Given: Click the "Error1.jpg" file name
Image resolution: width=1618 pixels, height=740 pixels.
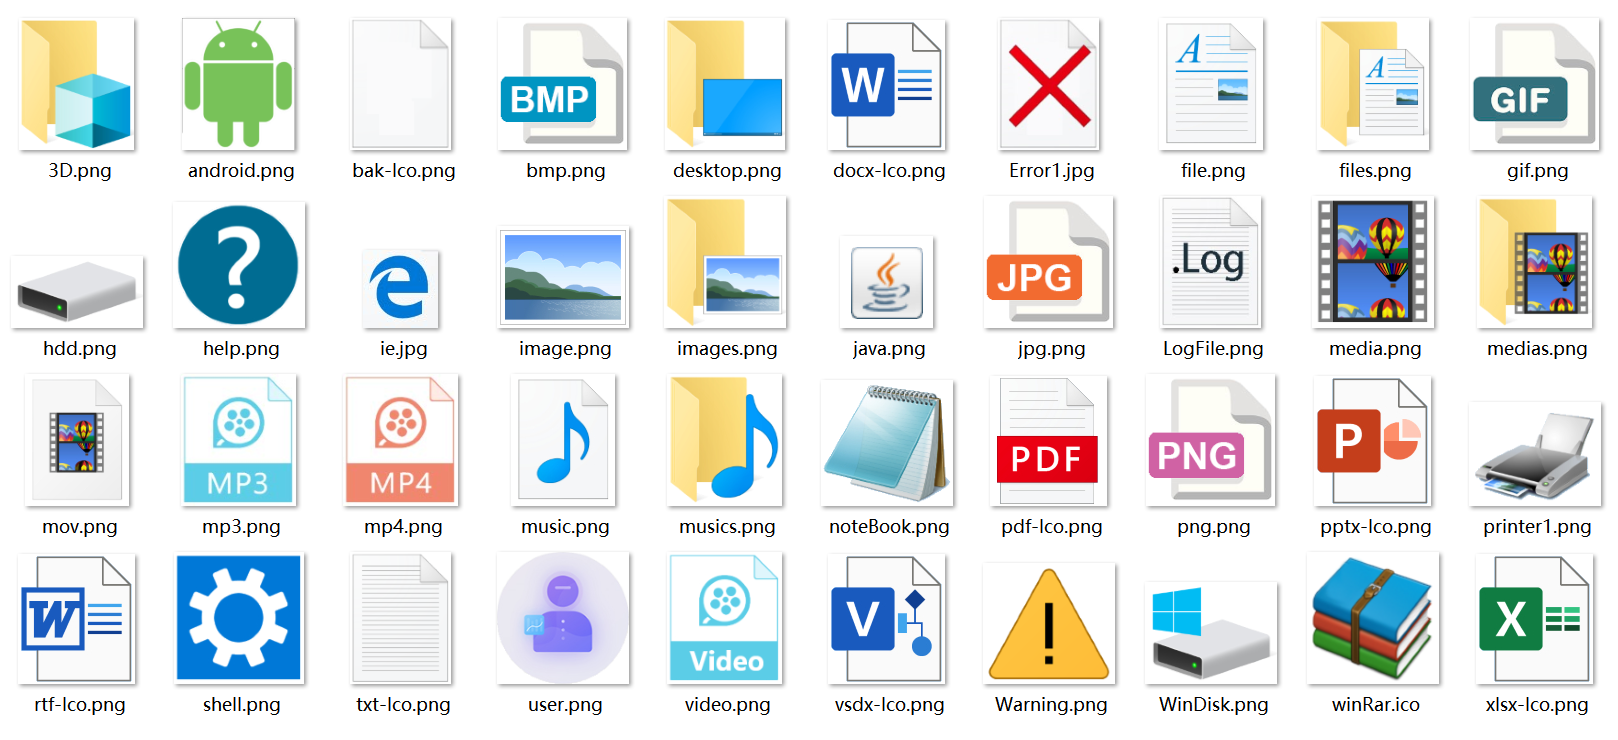Looking at the screenshot, I should tap(1052, 171).
